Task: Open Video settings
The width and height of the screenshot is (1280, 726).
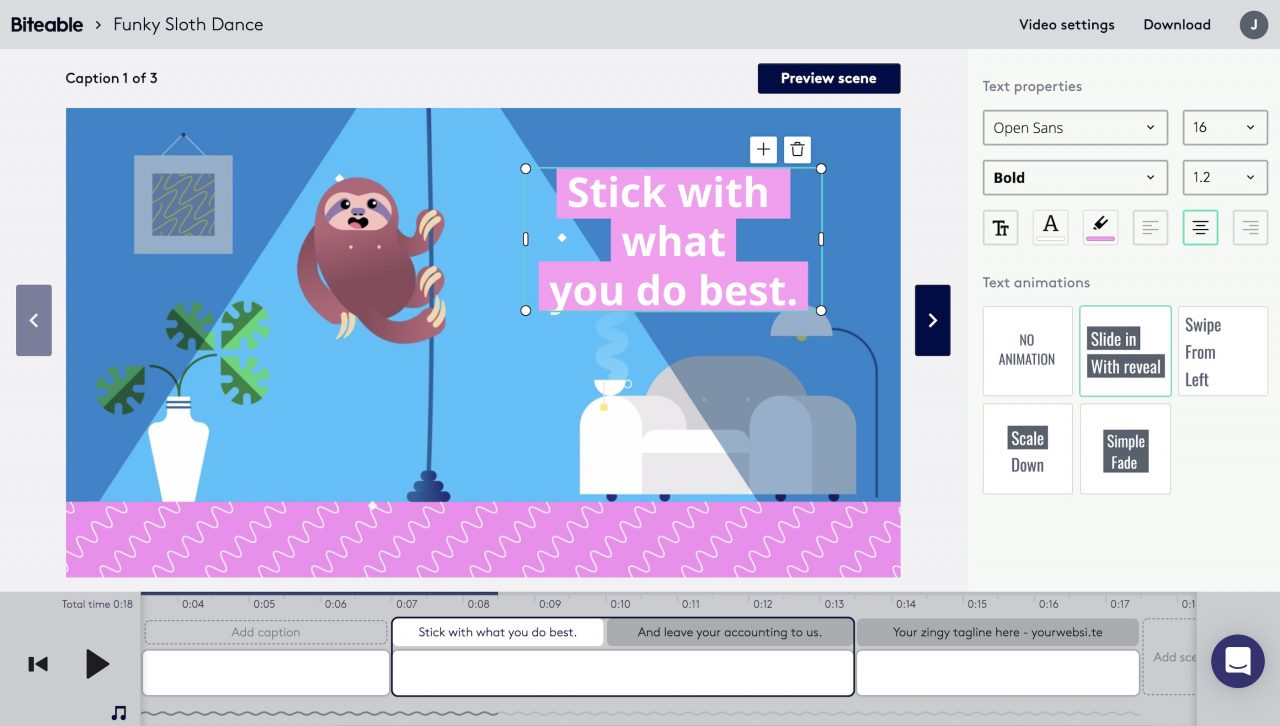Action: coord(1067,24)
